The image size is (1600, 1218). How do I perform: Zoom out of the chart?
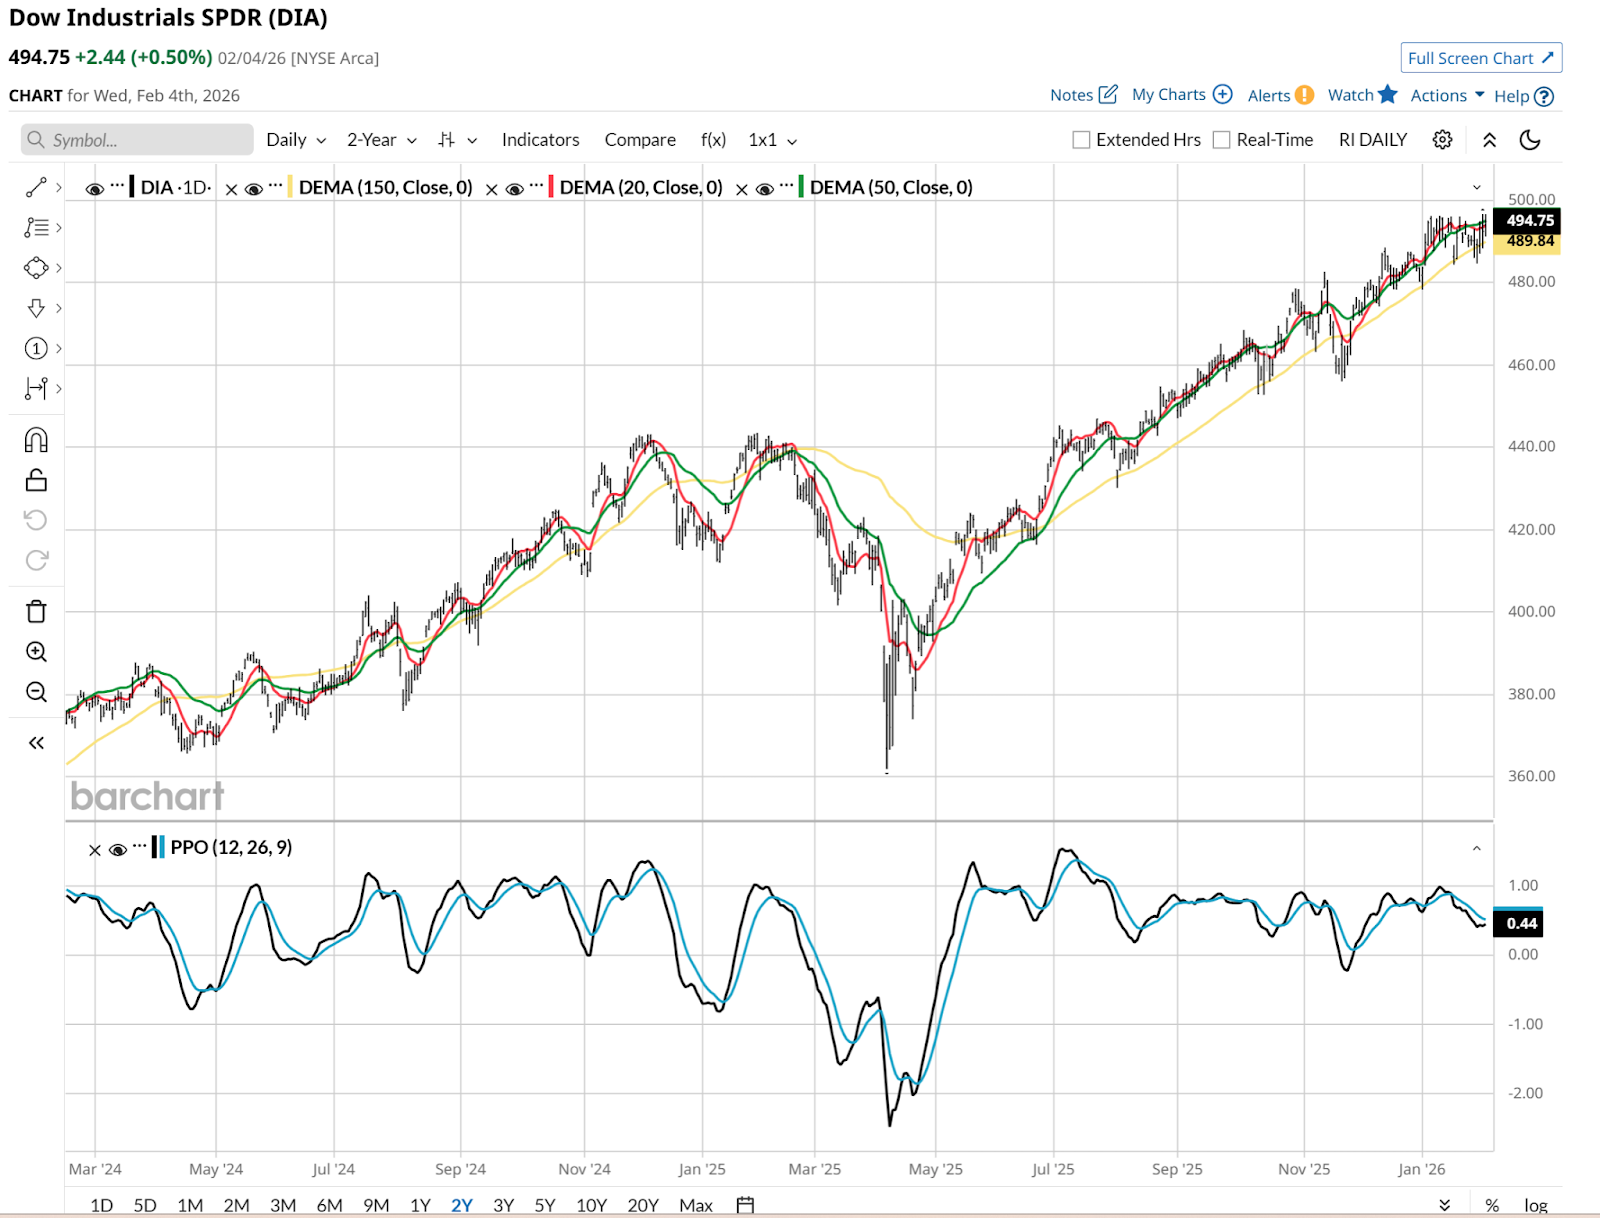pyautogui.click(x=36, y=692)
